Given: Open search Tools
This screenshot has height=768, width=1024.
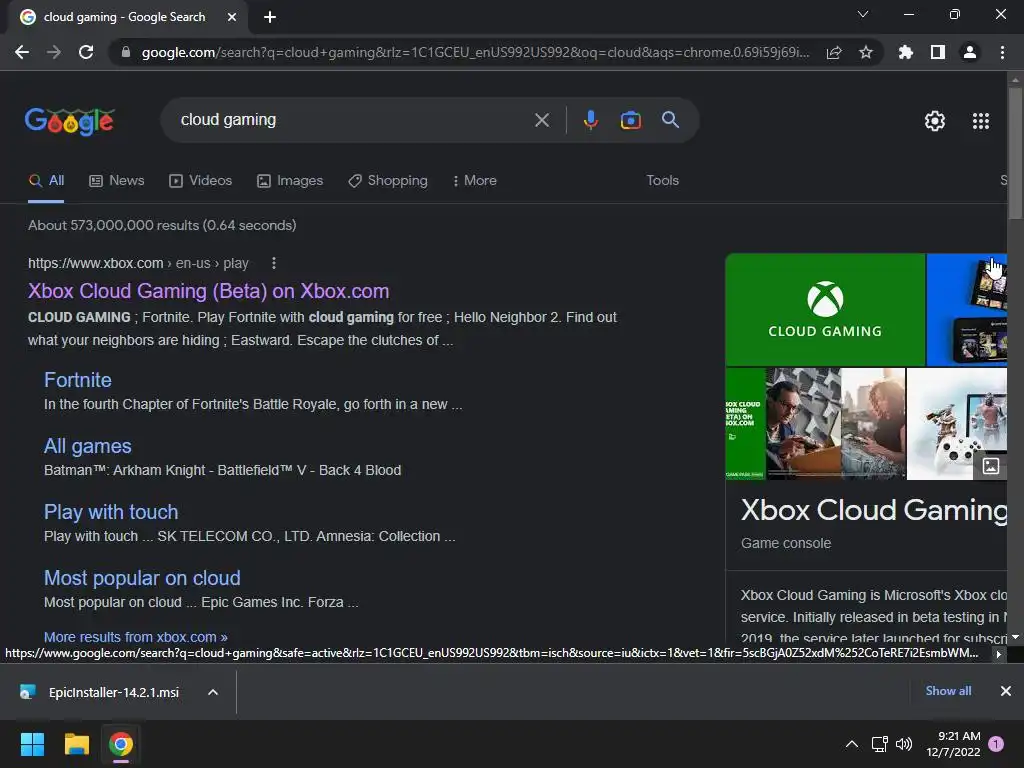Looking at the screenshot, I should click(662, 180).
